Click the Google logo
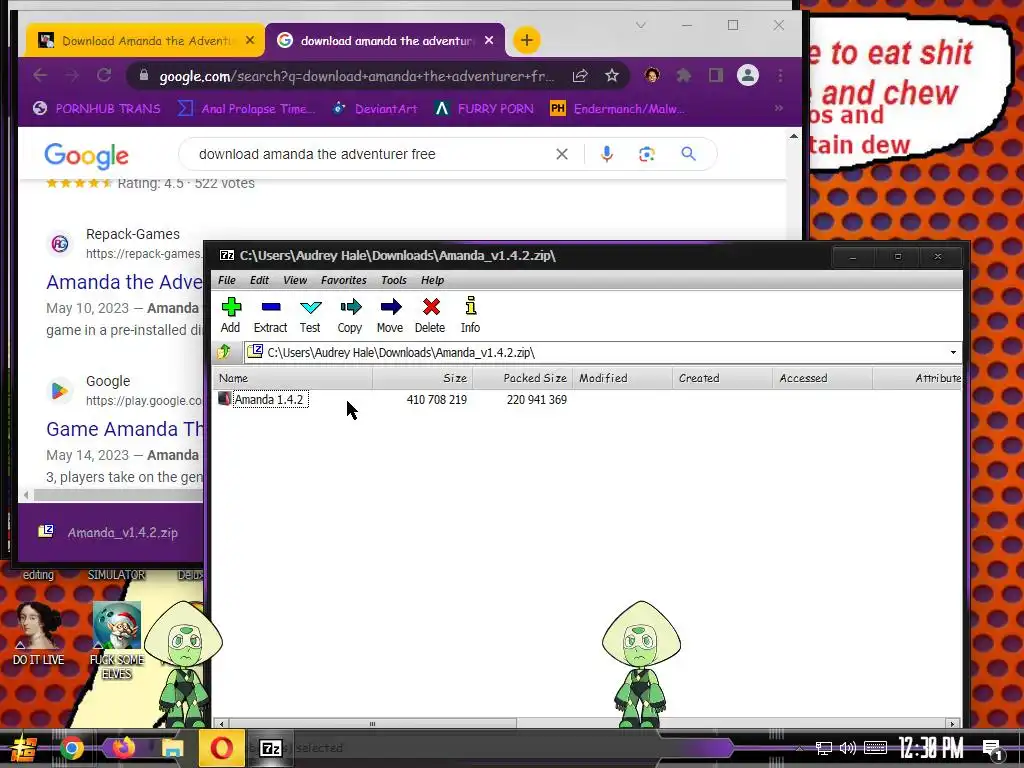Image resolution: width=1024 pixels, height=768 pixels. (86, 155)
